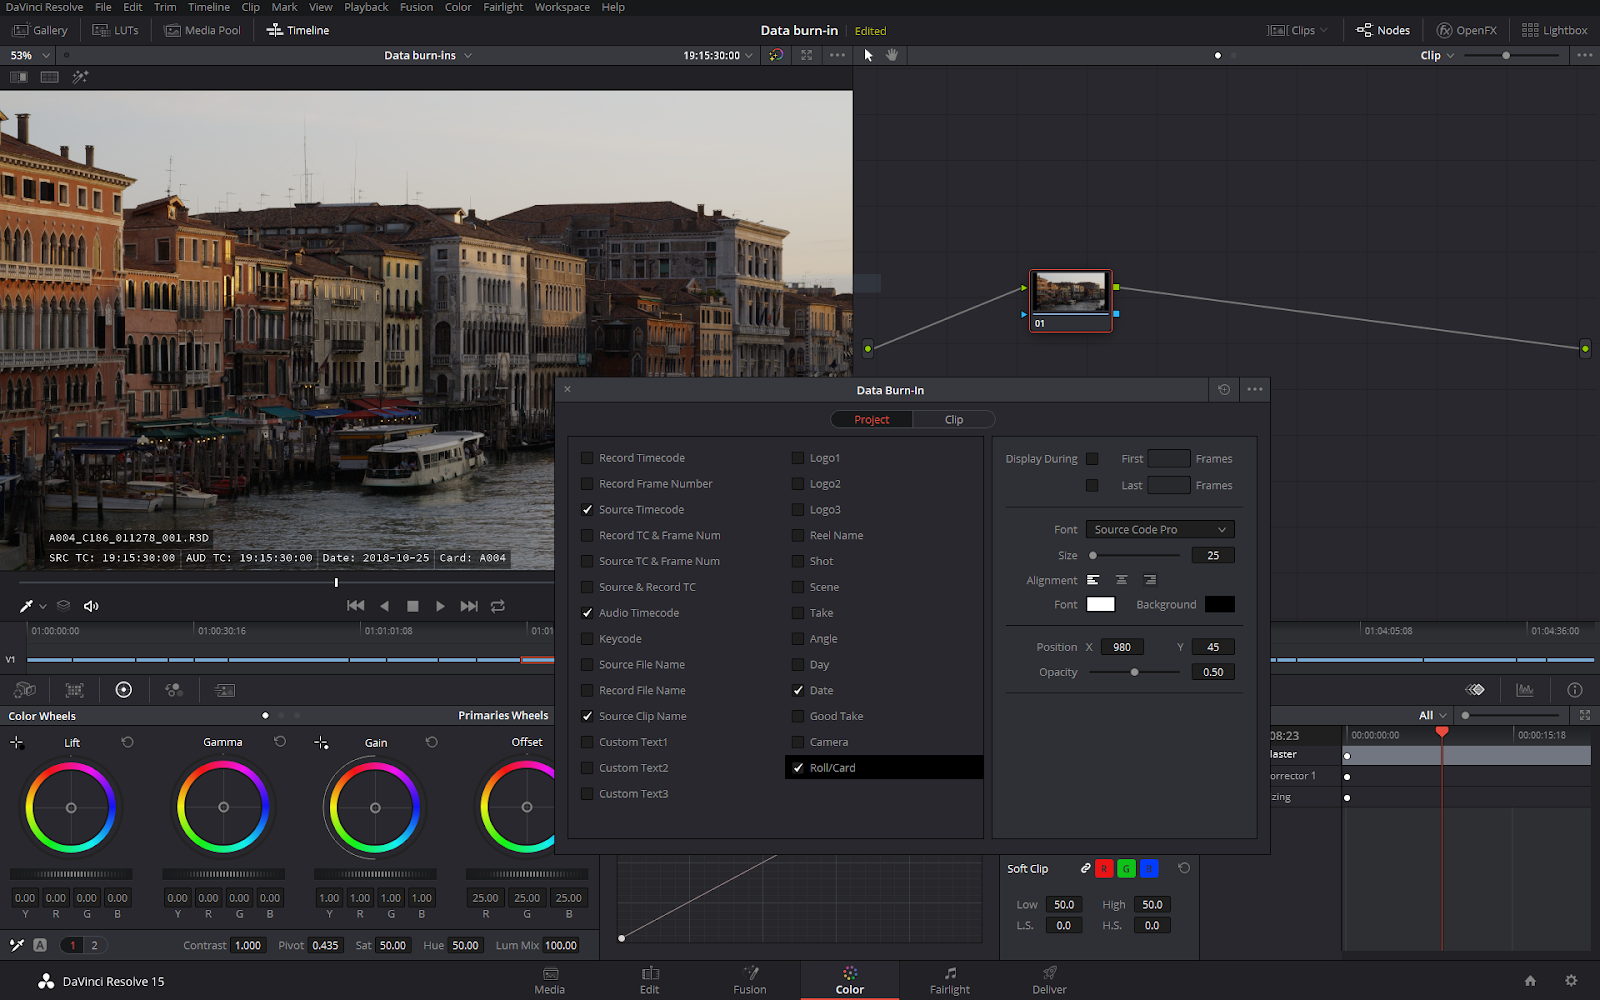This screenshot has height=1000, width=1600.
Task: Open the Data burn-ins timeline name dropdown
Action: (x=428, y=55)
